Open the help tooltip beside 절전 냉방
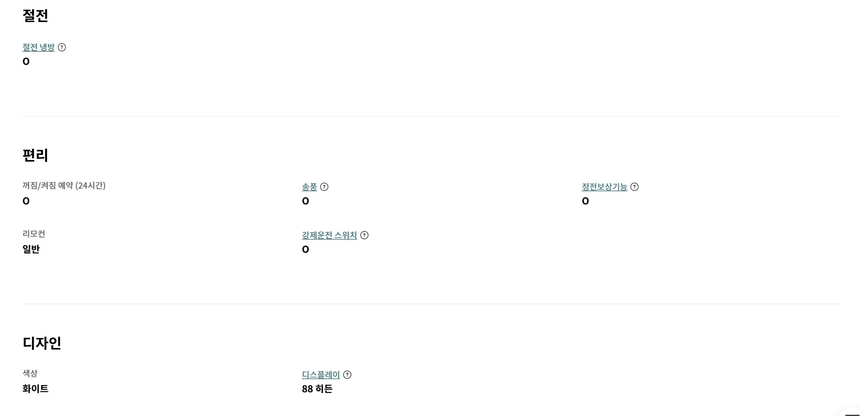The height and width of the screenshot is (416, 860). [62, 47]
